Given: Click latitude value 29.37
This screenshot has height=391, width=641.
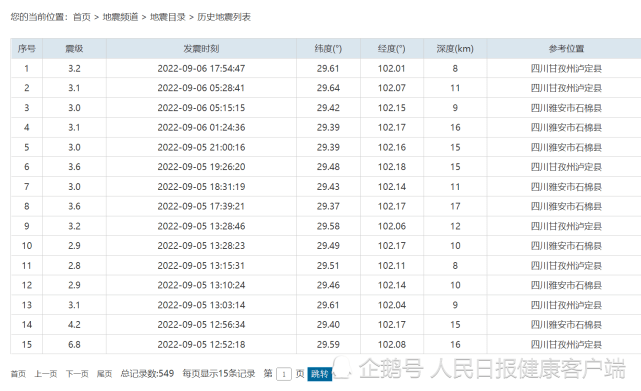Looking at the screenshot, I should point(328,206).
